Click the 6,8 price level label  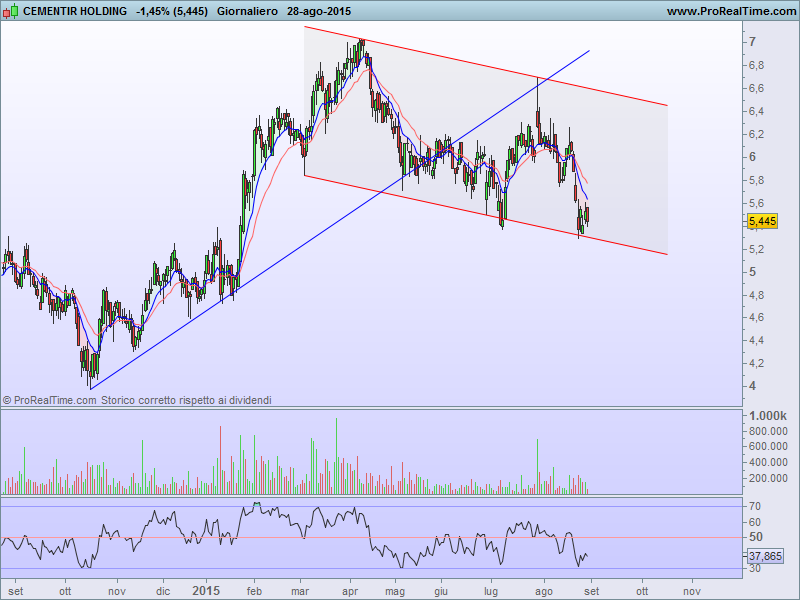pyautogui.click(x=757, y=65)
